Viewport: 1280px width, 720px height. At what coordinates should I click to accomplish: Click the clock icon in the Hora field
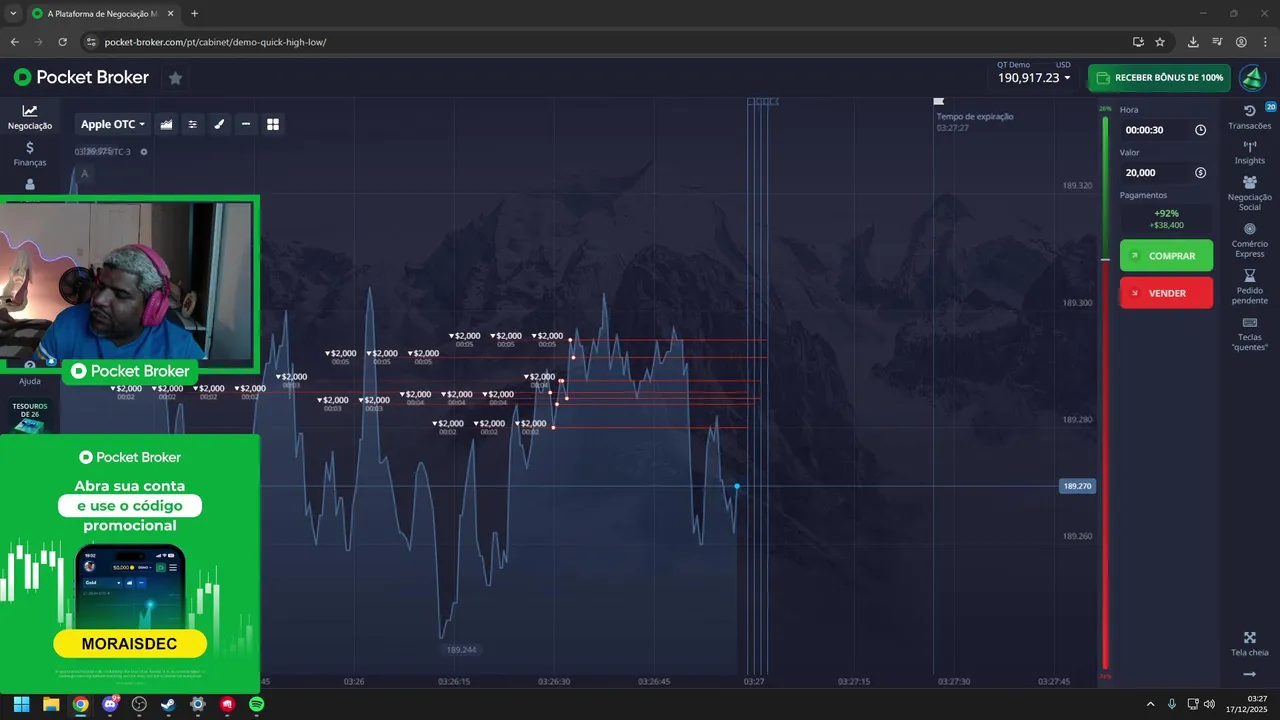1200,130
